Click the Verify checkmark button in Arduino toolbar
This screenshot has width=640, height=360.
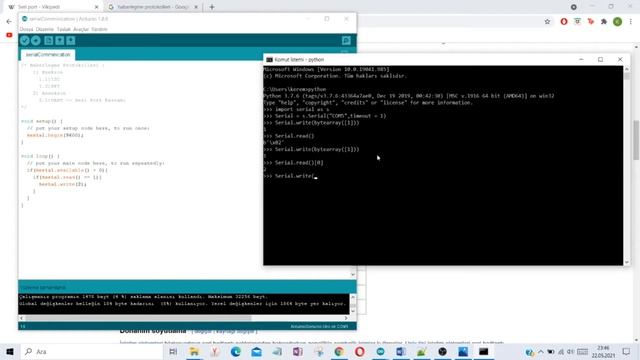click(24, 40)
